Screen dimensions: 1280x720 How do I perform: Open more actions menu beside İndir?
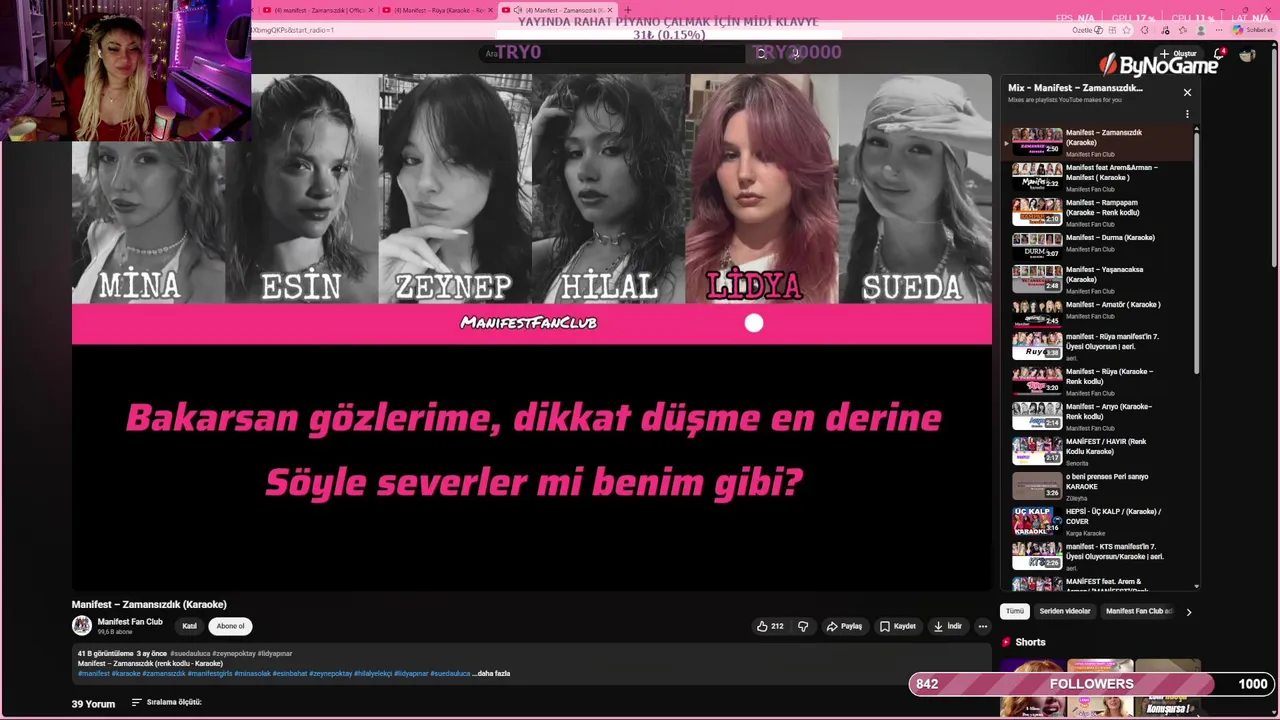click(x=982, y=626)
